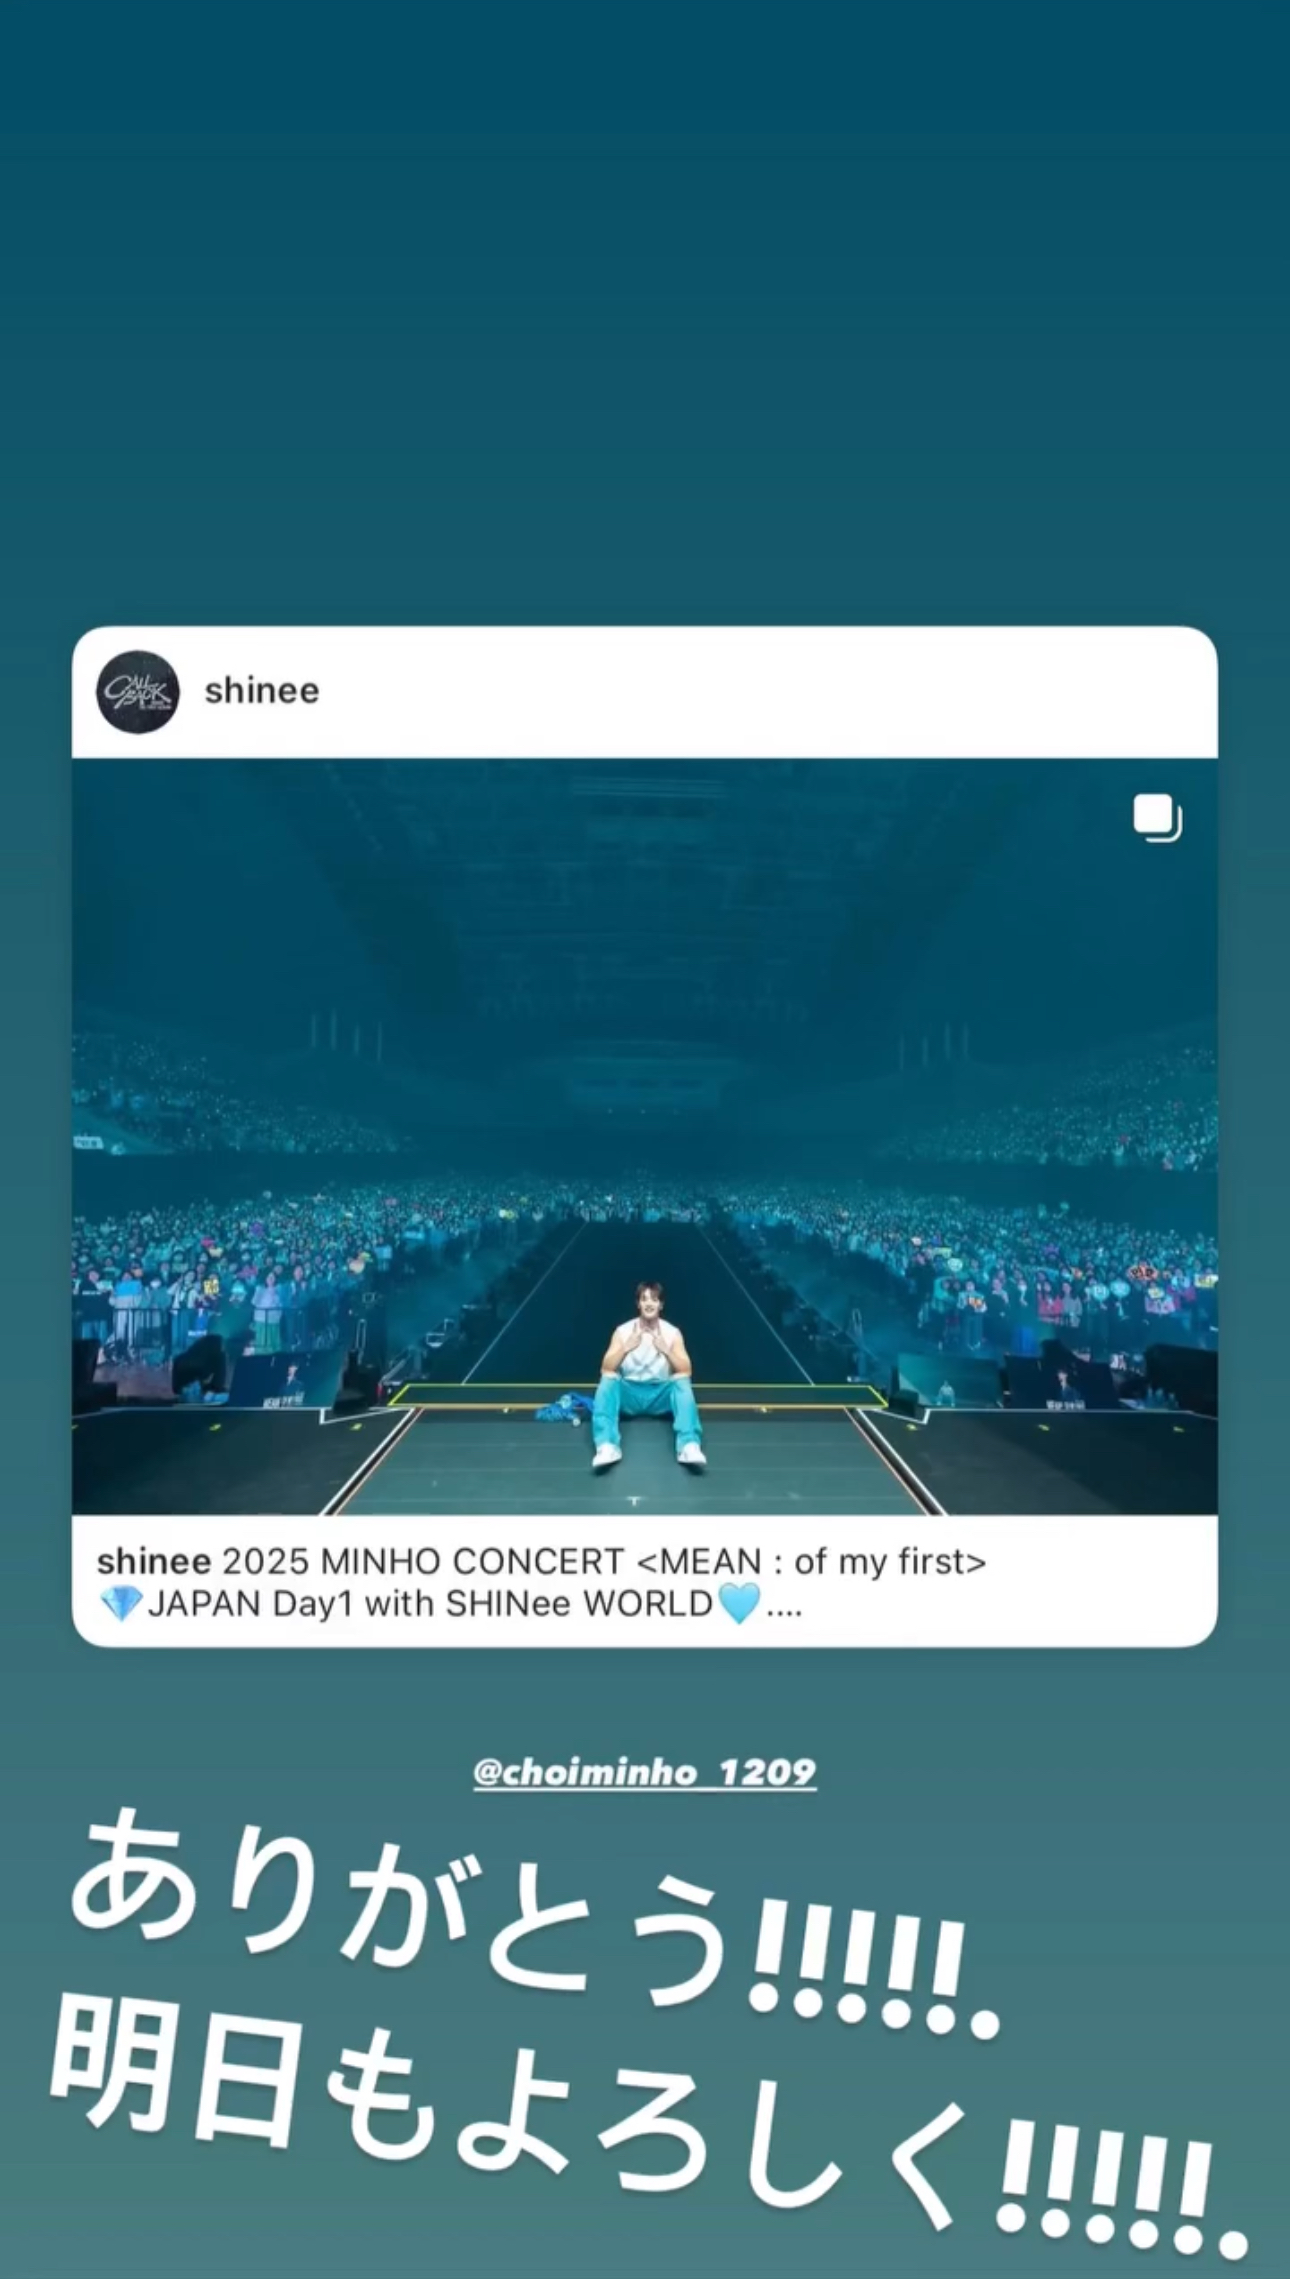Tap the blue towel lying on stage
The image size is (1290, 2279).
pos(567,1407)
